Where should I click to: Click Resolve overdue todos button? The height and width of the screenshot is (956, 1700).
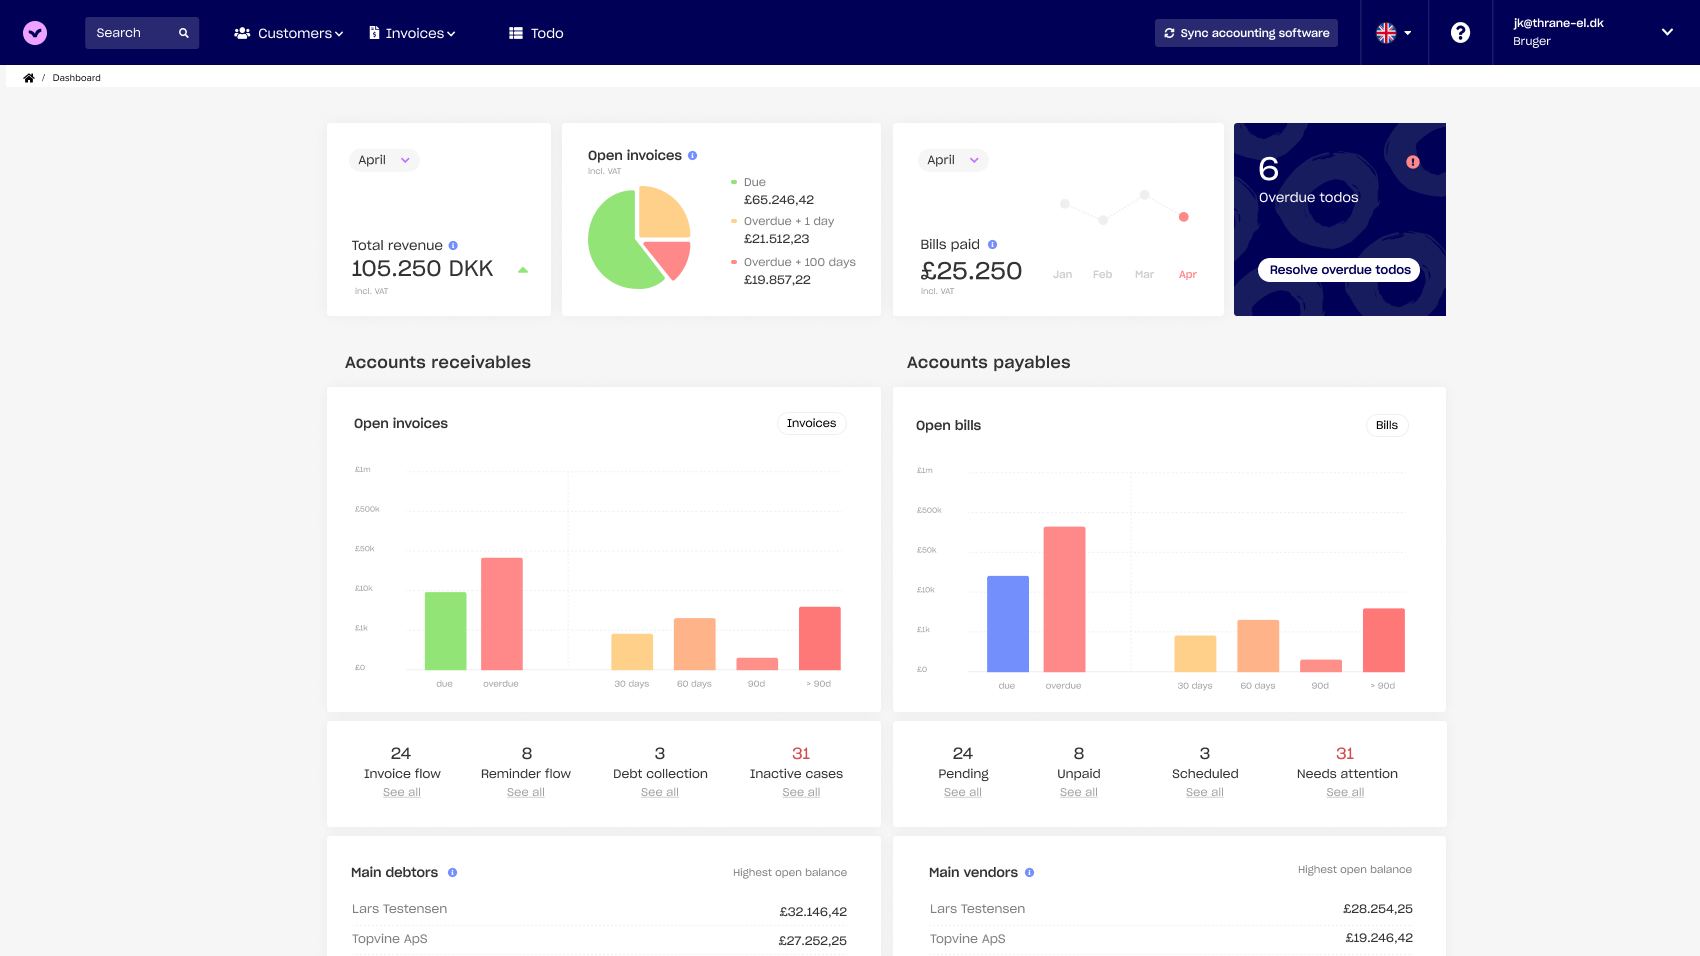1339,270
